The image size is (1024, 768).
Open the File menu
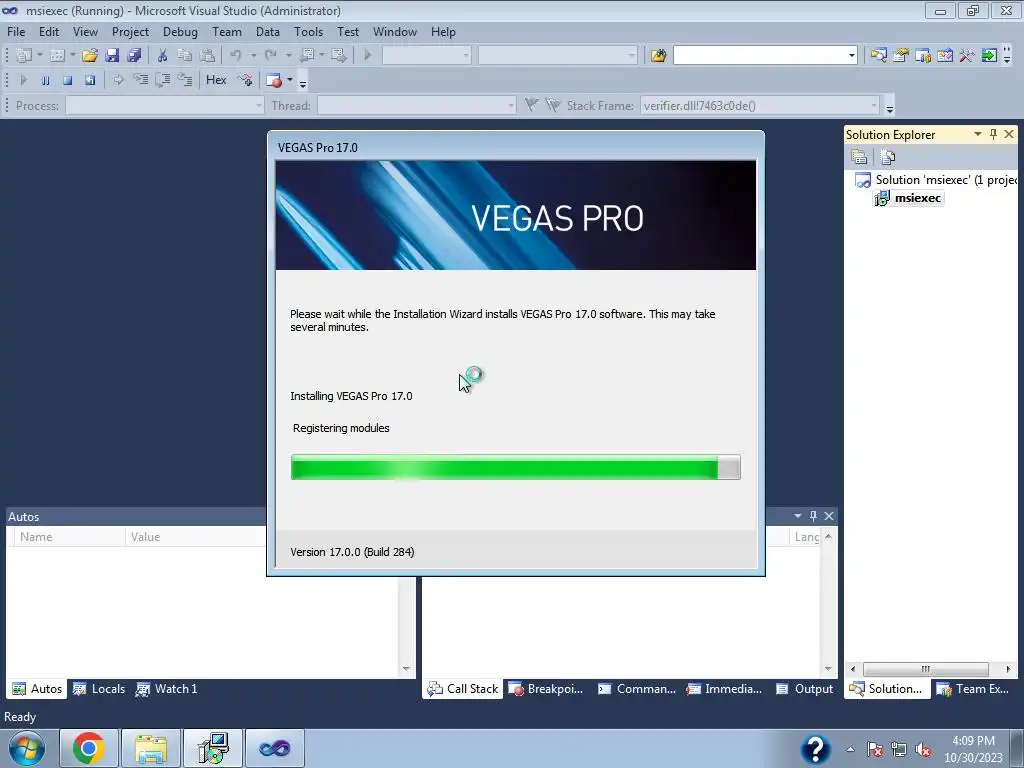click(16, 32)
